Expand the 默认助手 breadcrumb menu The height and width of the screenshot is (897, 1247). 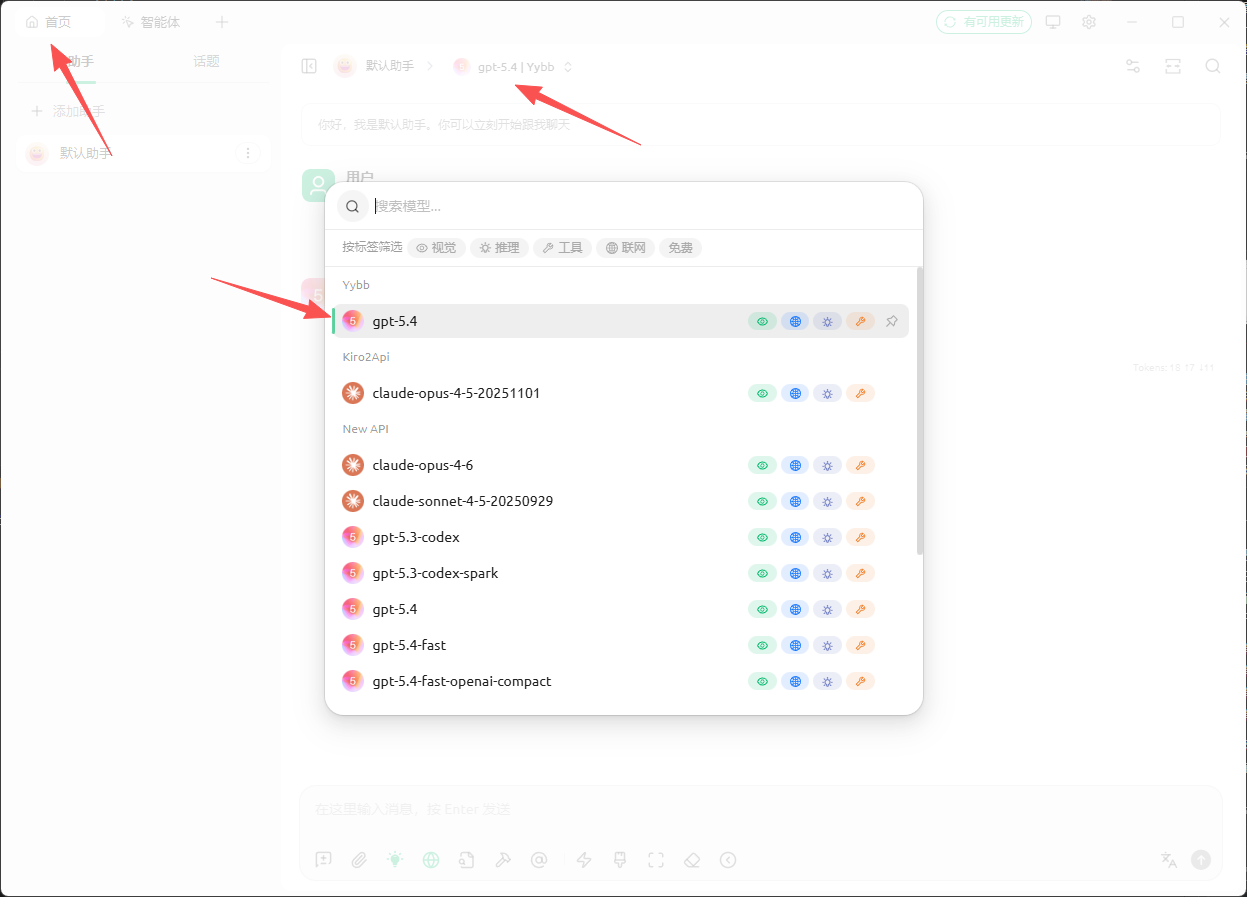389,65
